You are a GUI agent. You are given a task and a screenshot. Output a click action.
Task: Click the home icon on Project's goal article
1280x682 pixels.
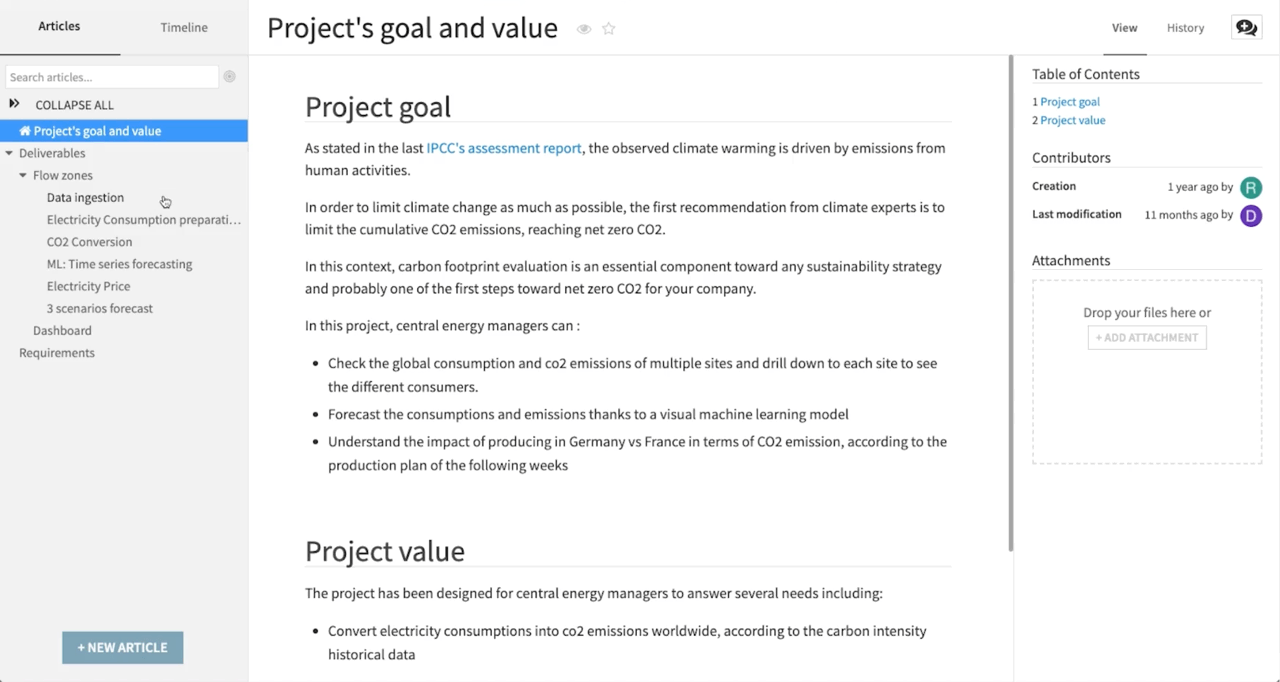tap(27, 130)
